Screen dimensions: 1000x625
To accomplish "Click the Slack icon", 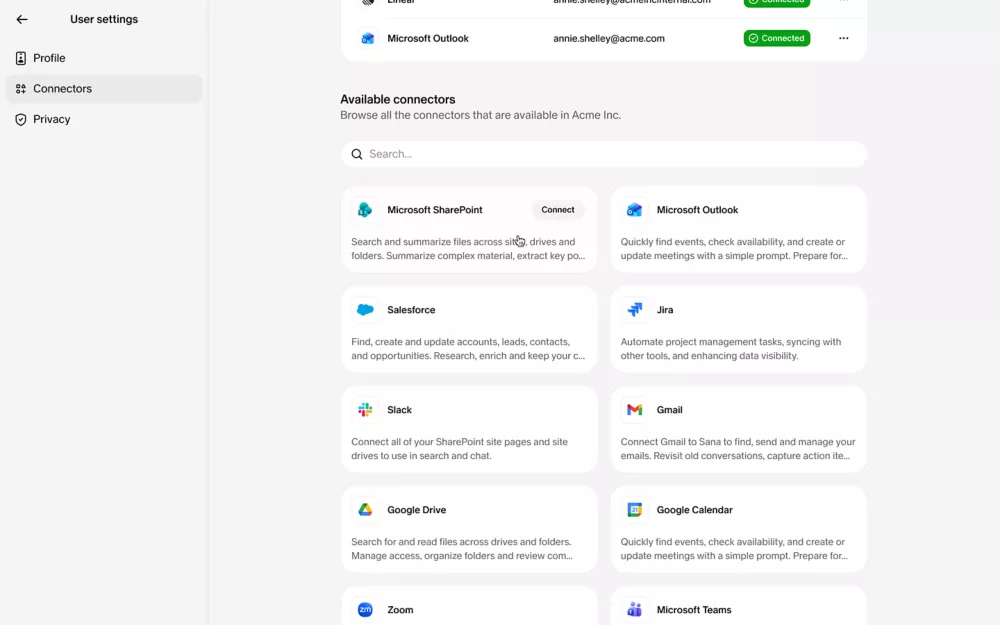I will tap(365, 410).
